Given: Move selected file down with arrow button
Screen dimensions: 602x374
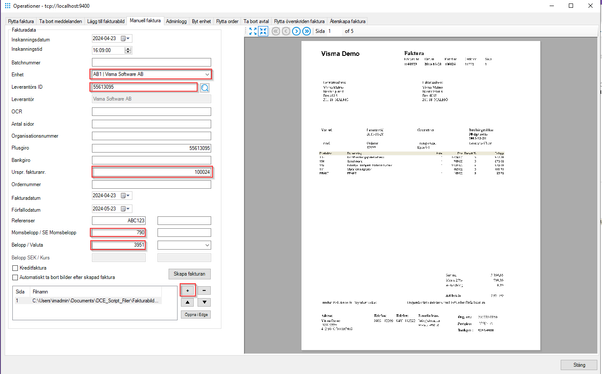Looking at the screenshot, I should click(x=204, y=302).
